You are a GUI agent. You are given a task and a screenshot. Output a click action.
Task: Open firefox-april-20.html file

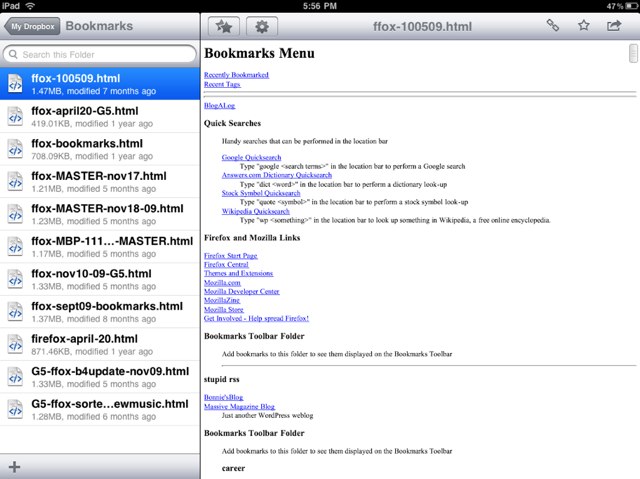click(100, 344)
